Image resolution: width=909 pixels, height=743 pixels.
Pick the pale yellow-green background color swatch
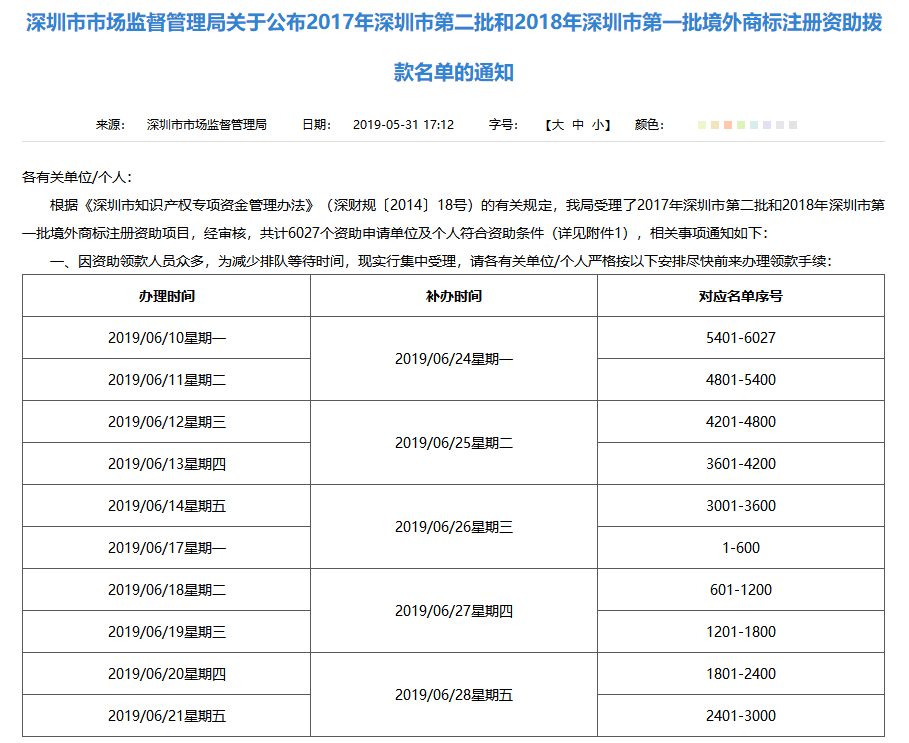[x=702, y=126]
